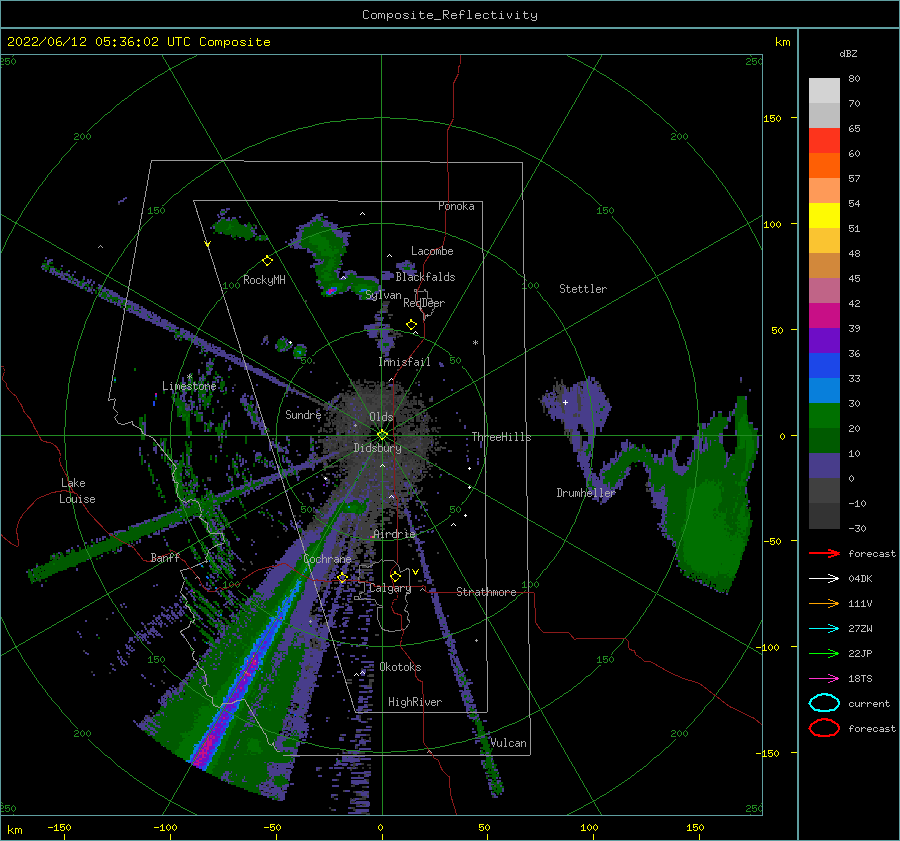The height and width of the screenshot is (841, 900).
Task: Click the orange 111V arrow legend icon
Action: [824, 603]
